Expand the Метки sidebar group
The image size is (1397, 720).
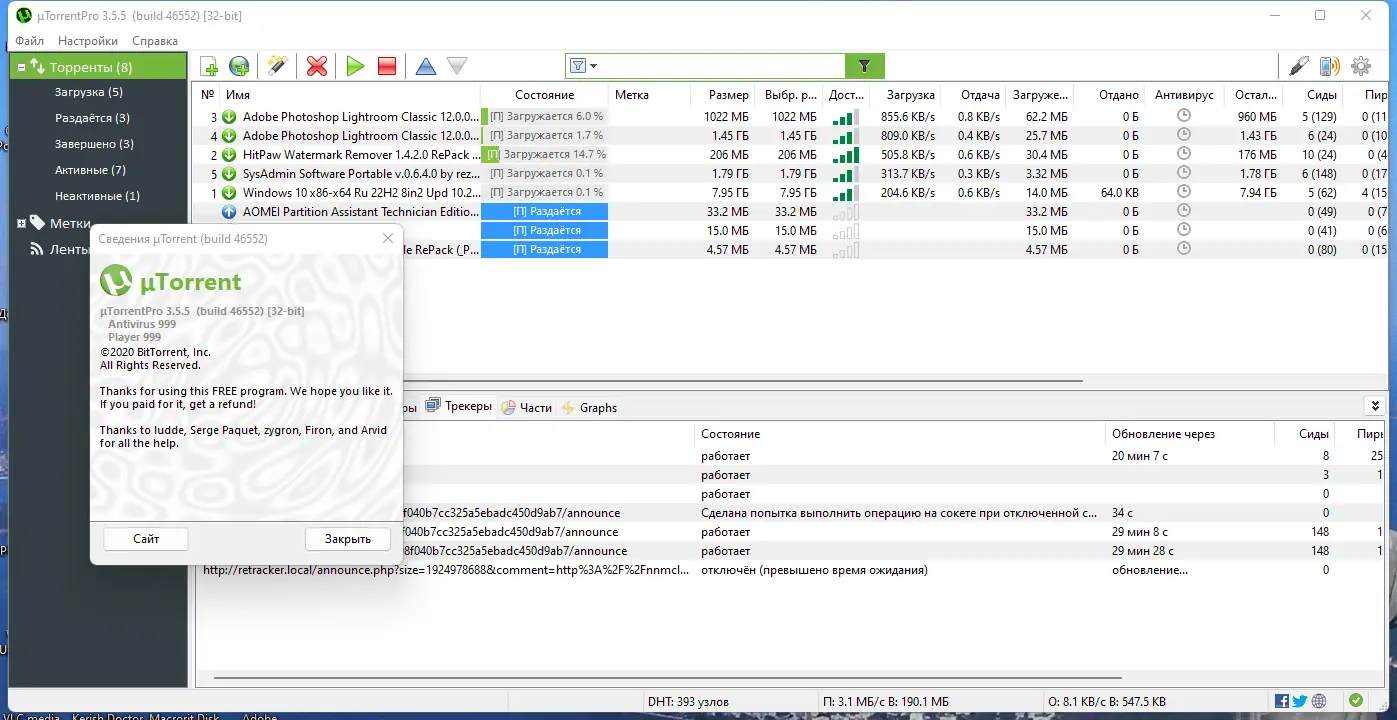point(21,223)
